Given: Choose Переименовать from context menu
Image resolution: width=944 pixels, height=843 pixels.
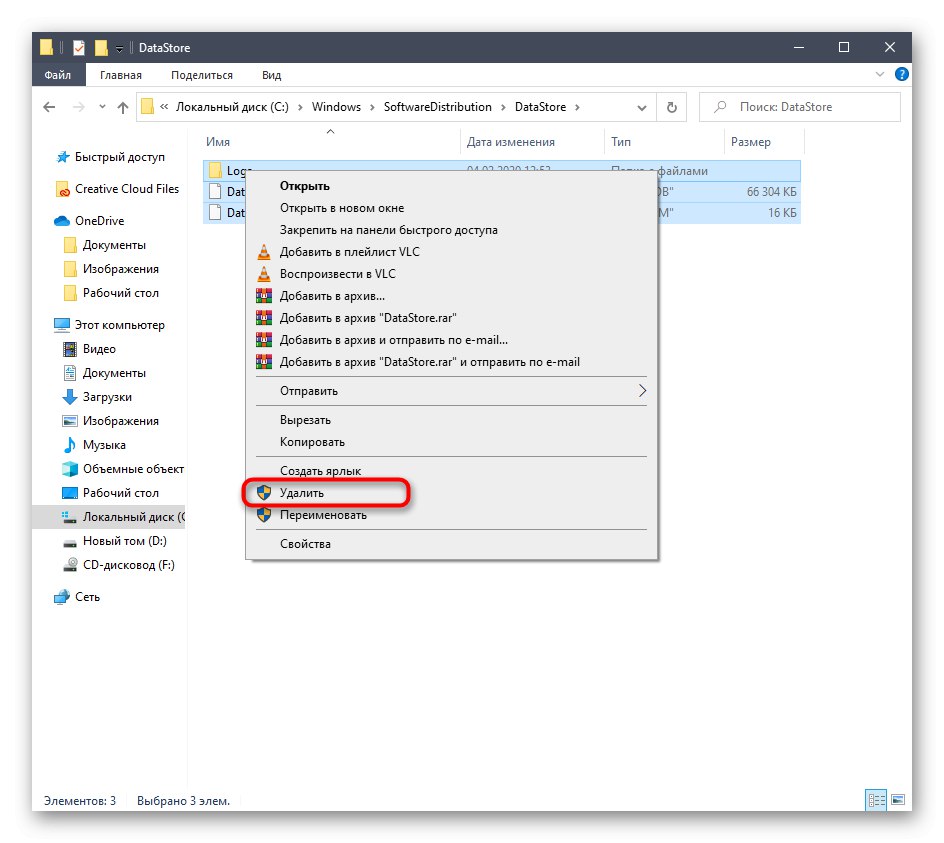Looking at the screenshot, I should pyautogui.click(x=452, y=515).
